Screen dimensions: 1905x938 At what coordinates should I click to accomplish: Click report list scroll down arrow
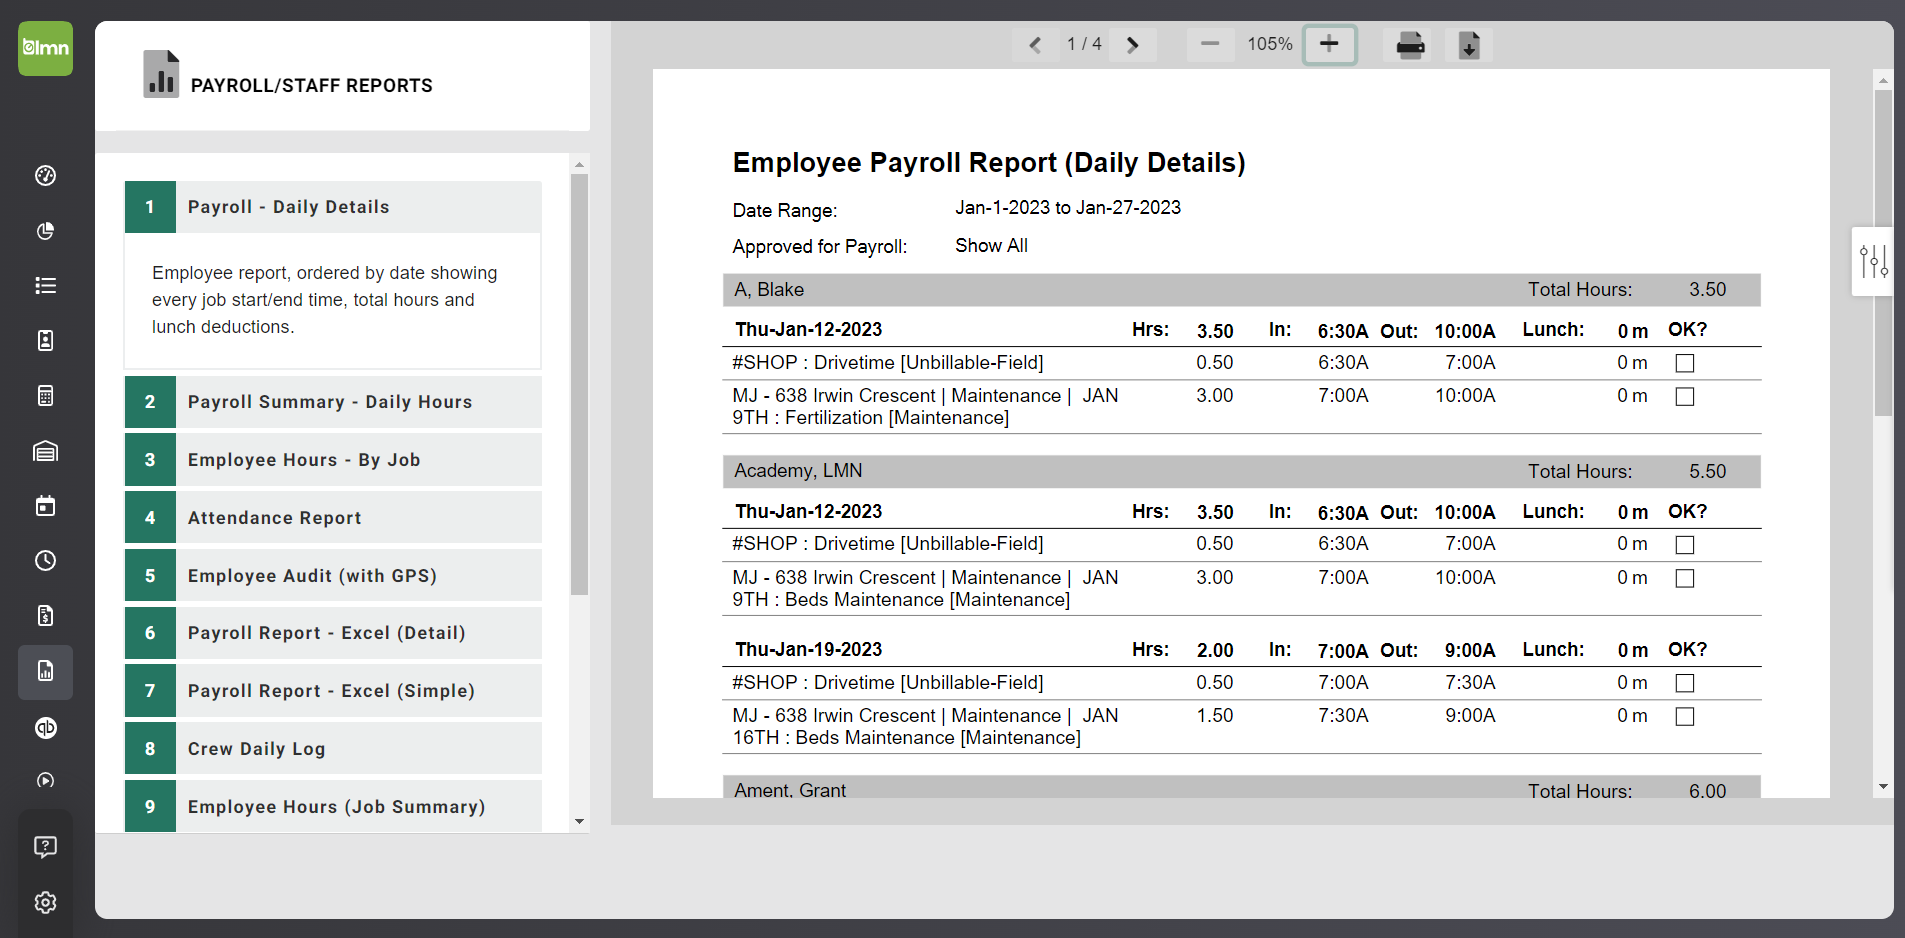(579, 822)
